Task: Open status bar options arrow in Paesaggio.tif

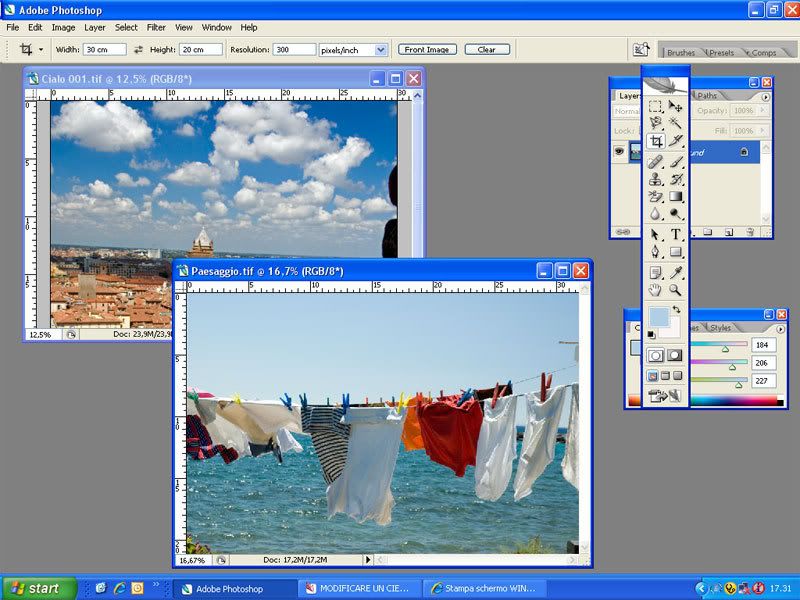Action: pyautogui.click(x=368, y=560)
